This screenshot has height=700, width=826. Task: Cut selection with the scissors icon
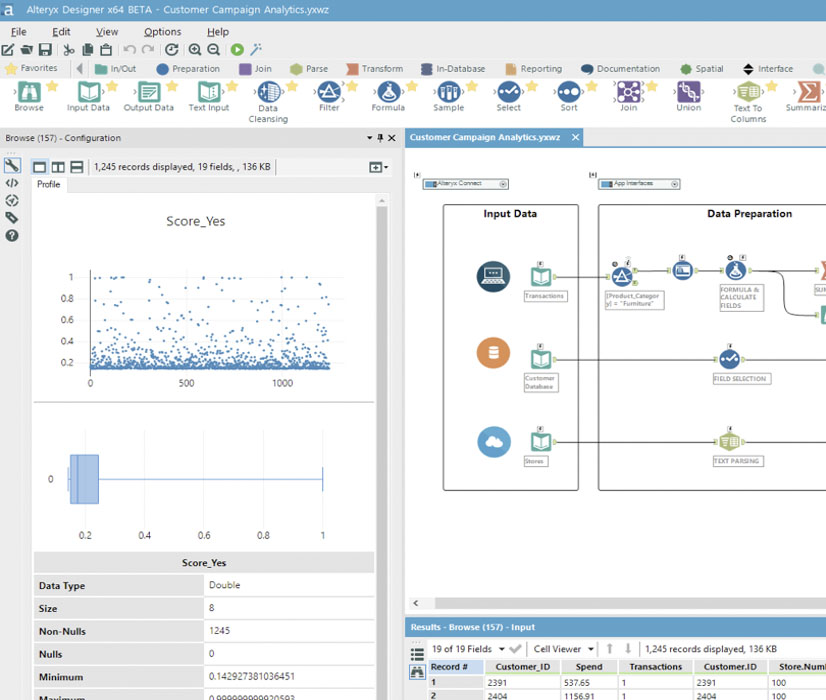click(68, 50)
